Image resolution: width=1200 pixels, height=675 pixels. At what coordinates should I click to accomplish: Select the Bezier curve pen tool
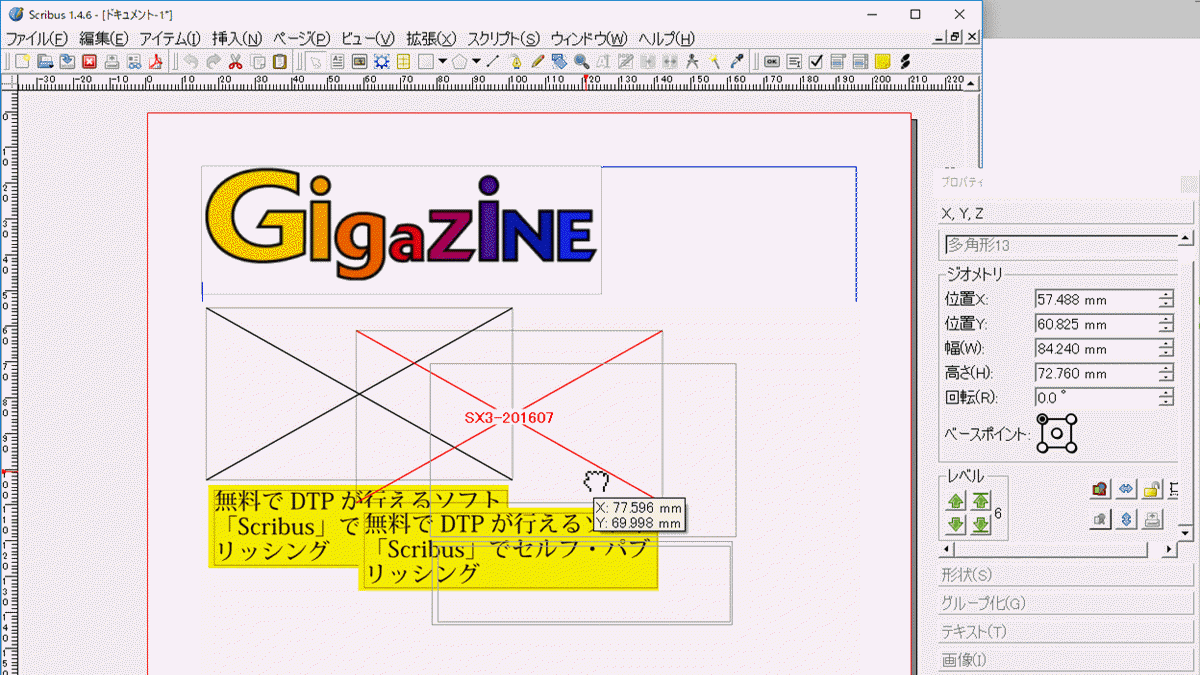tap(517, 61)
